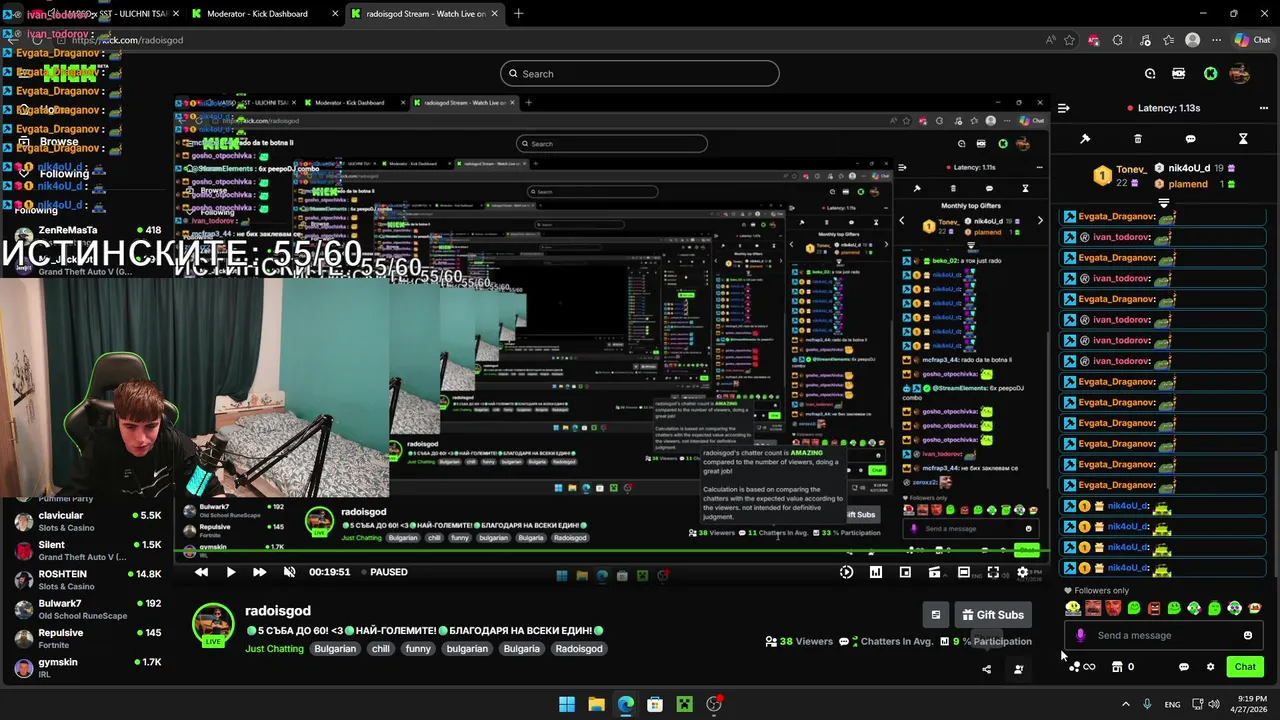Viewport: 1280px width, 720px height.
Task: Open a new browser tab with plus
Action: pyautogui.click(x=518, y=14)
